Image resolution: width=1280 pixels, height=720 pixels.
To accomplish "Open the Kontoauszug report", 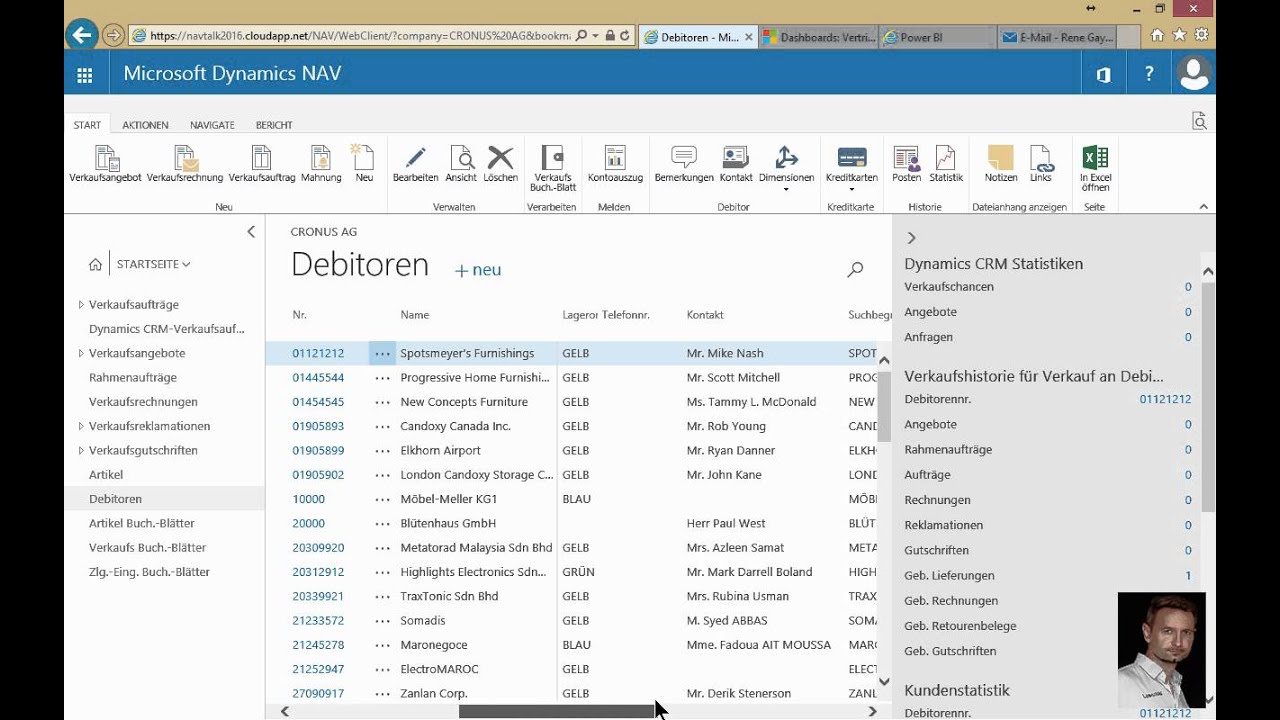I will pos(615,164).
